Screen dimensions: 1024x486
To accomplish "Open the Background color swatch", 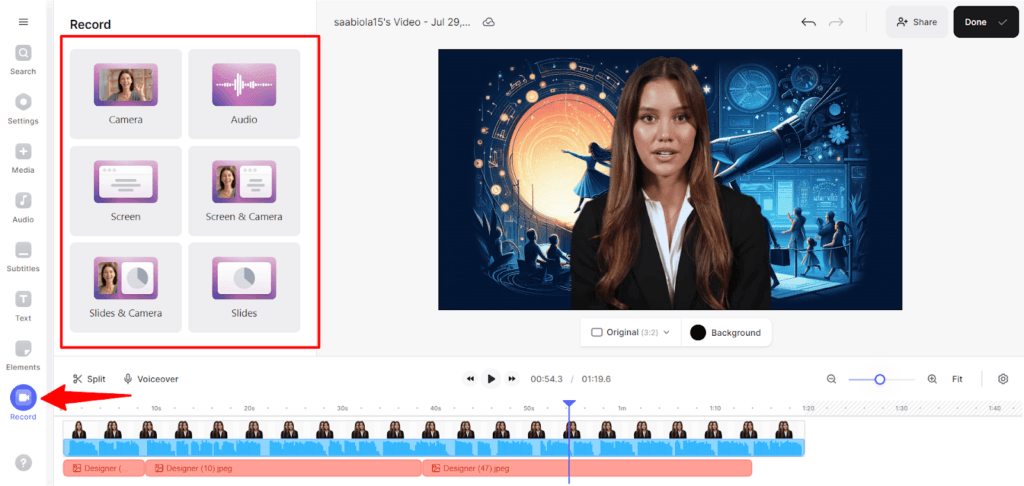I will (x=698, y=332).
